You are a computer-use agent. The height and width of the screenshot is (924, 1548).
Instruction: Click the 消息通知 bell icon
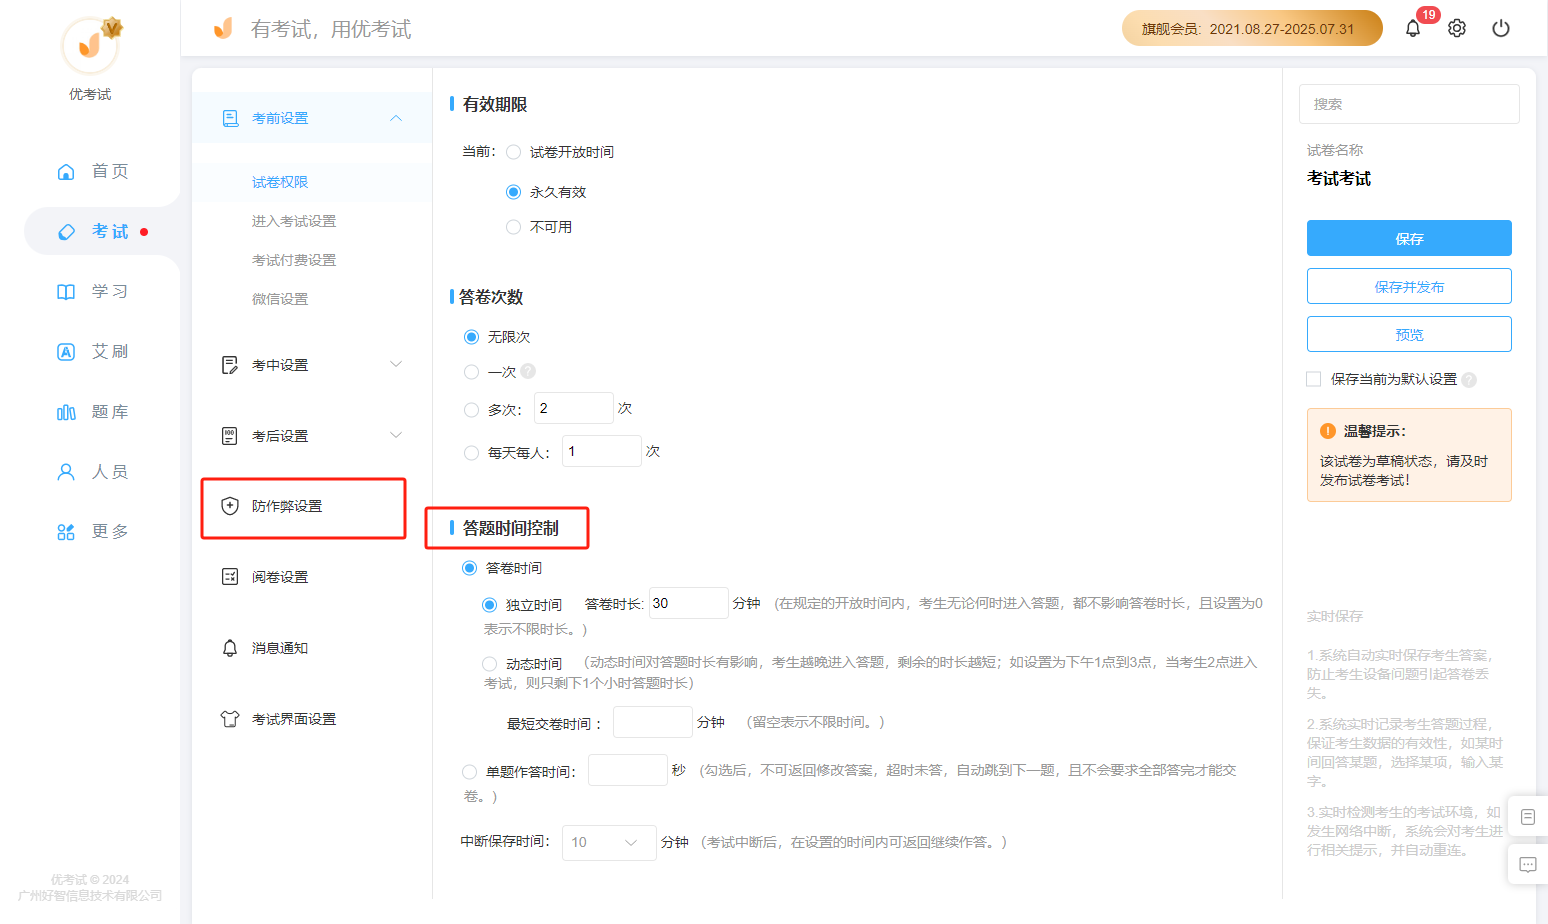[230, 648]
